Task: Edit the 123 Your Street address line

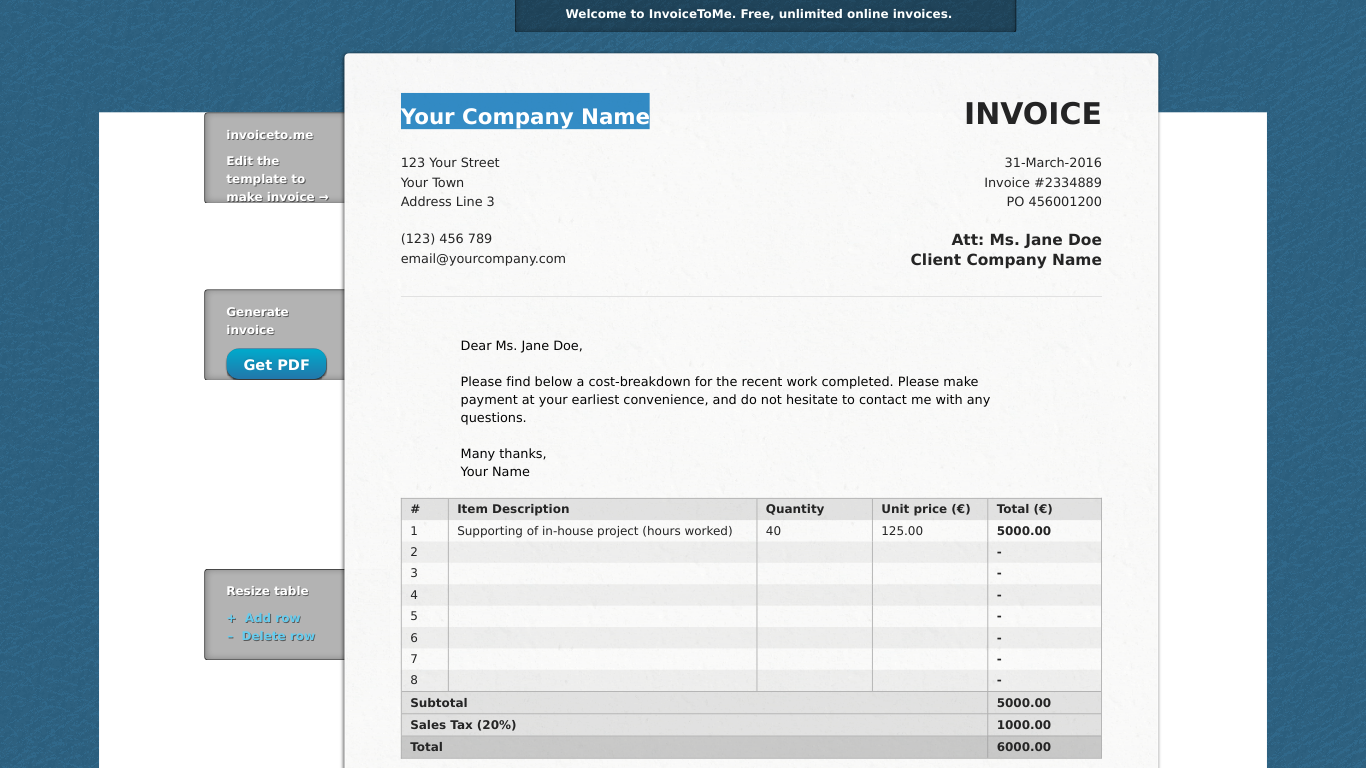Action: (450, 163)
